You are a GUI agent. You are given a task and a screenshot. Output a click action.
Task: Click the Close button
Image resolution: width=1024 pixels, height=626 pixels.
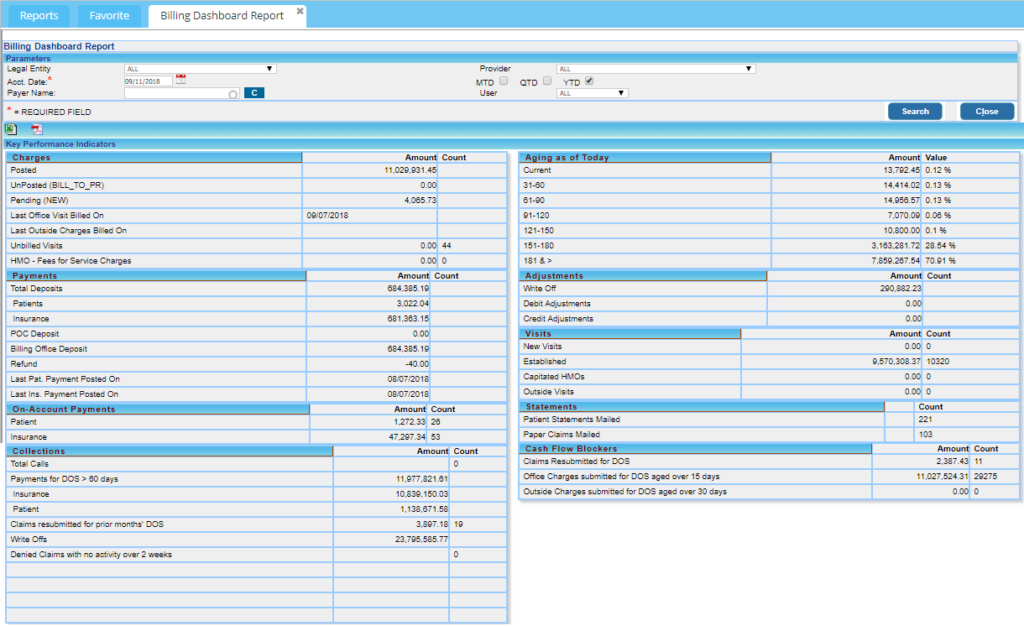[x=986, y=112]
